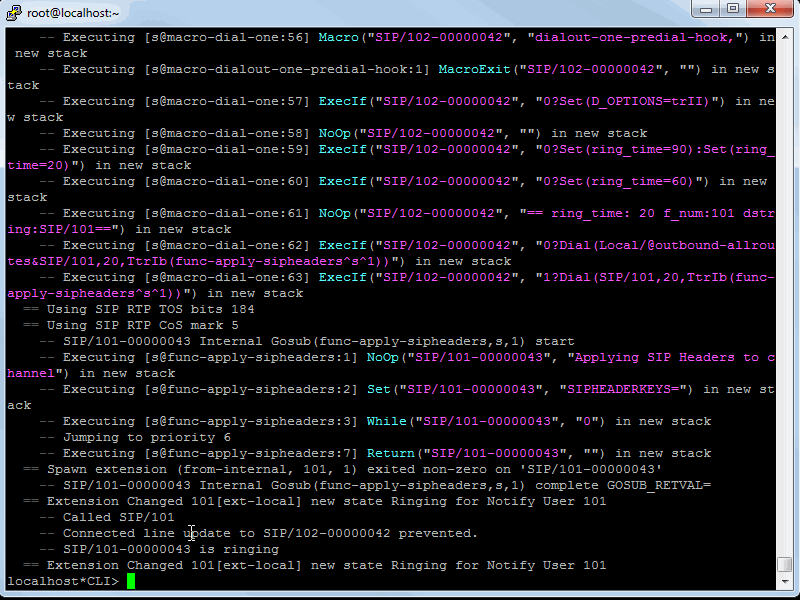Click the 's@macro-dial-one:58' NoOp line
The height and width of the screenshot is (600, 800).
tap(343, 133)
